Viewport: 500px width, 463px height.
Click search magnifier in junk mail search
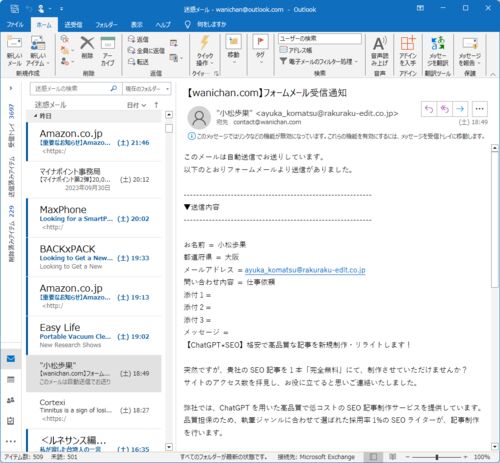click(114, 88)
